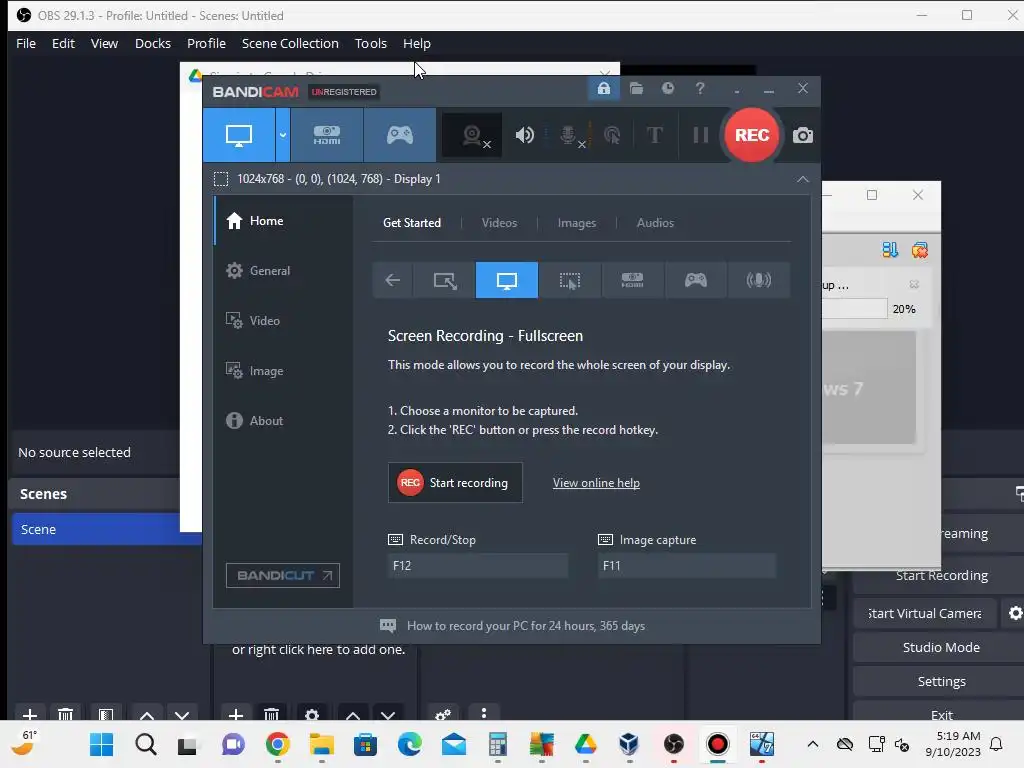Viewport: 1024px width, 768px height.
Task: Add a source with the Sources plus icon
Action: (236, 714)
